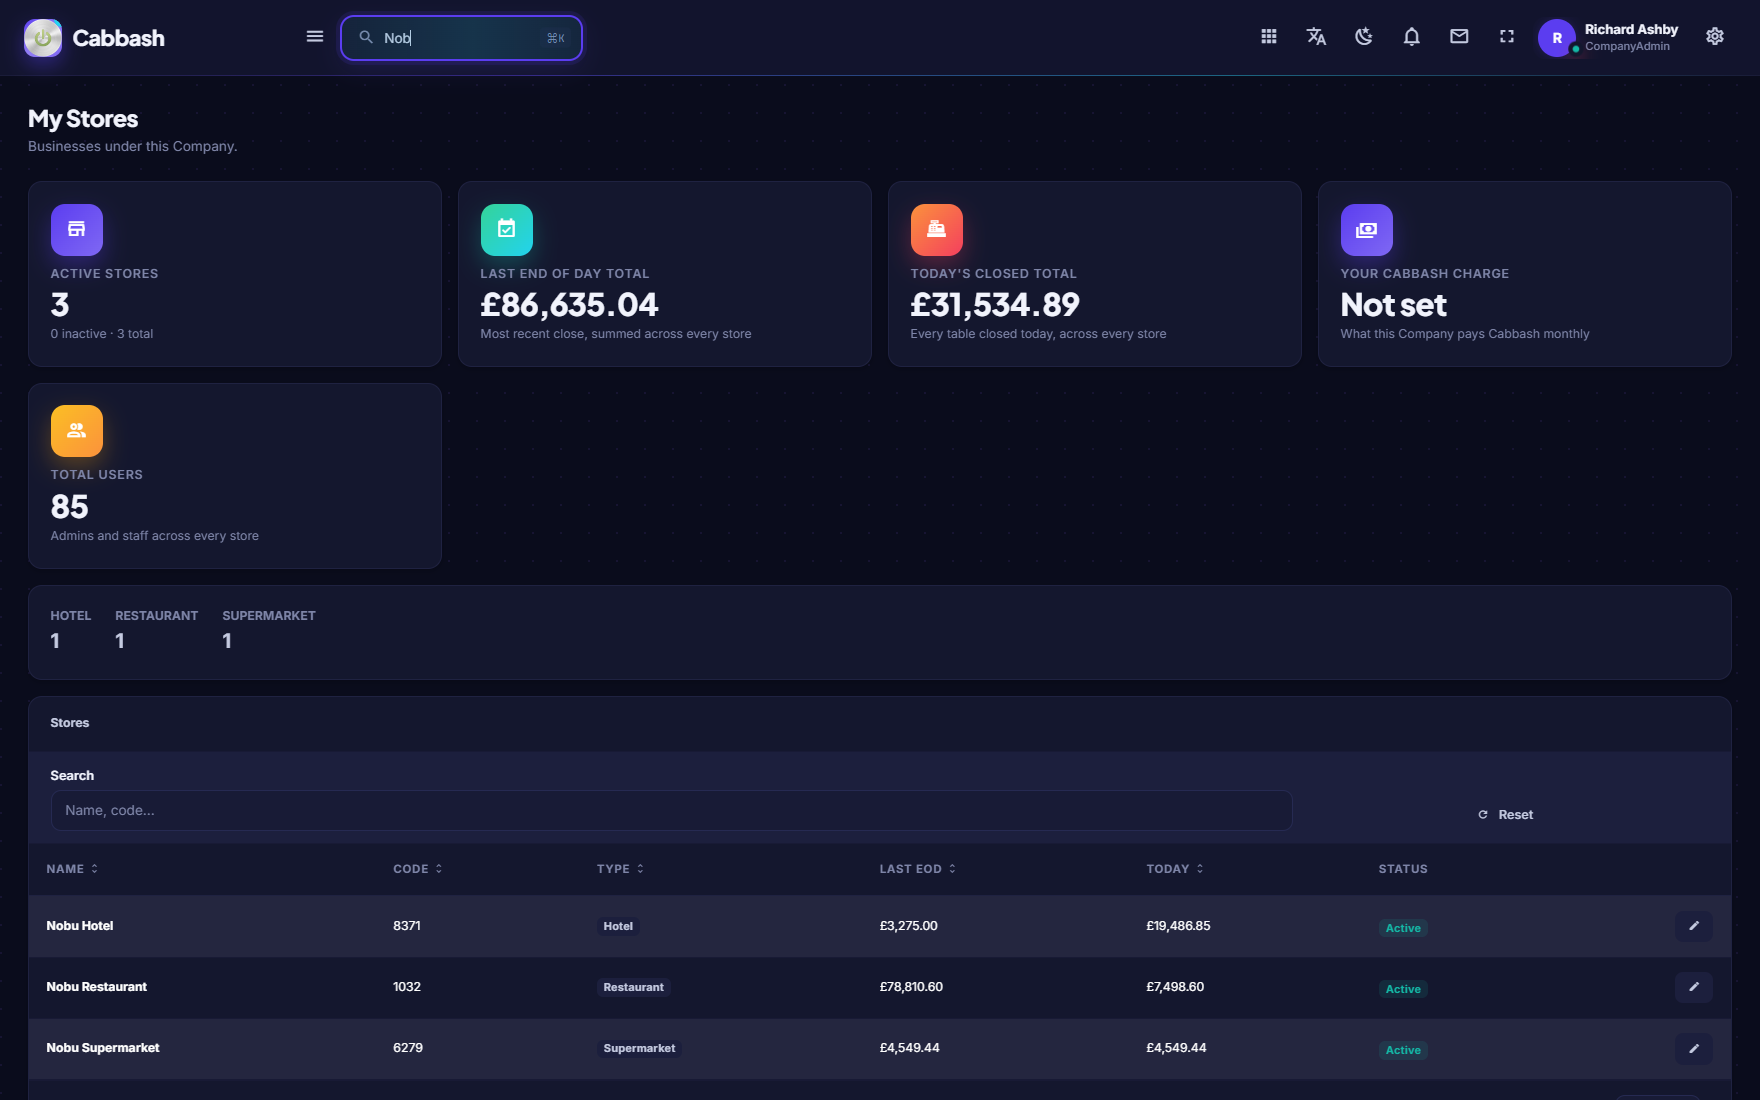This screenshot has height=1100, width=1760.
Task: Click the Reset filter button
Action: pyautogui.click(x=1505, y=815)
